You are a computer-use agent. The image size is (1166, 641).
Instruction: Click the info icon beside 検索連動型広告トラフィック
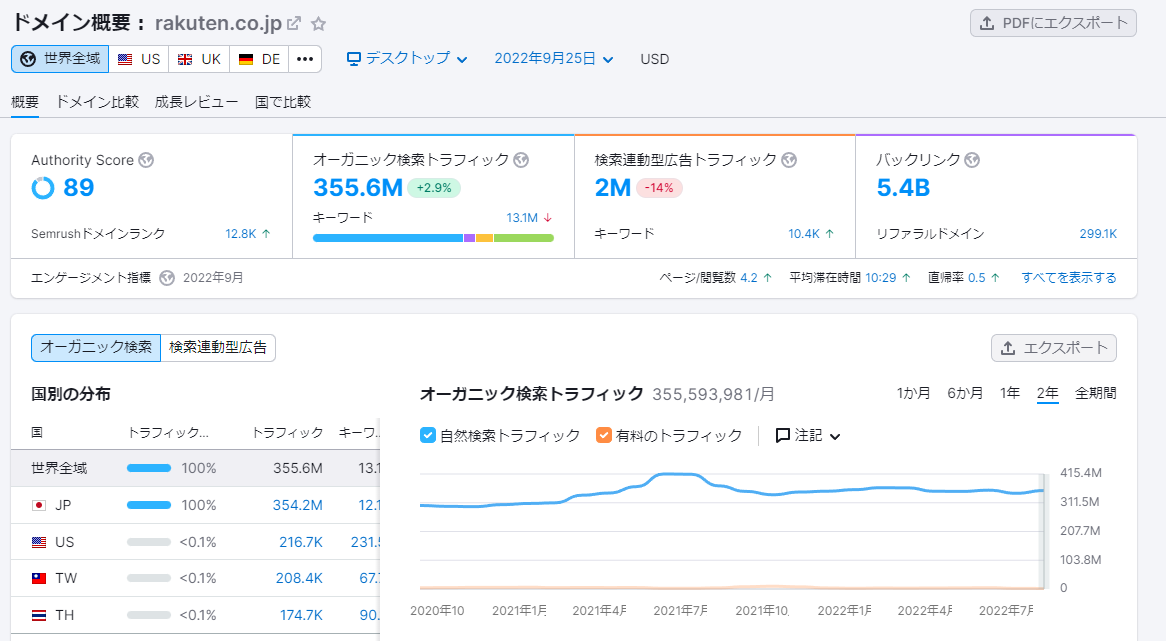[x=789, y=160]
